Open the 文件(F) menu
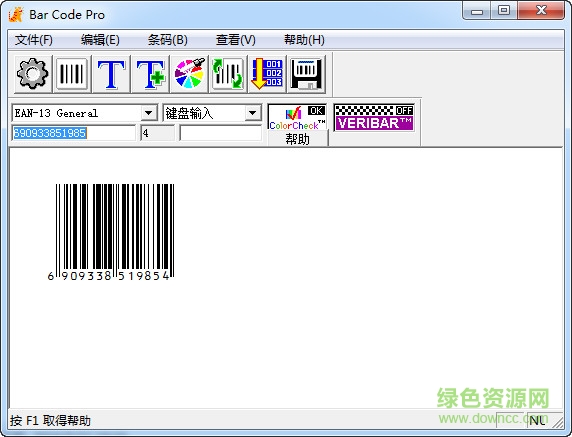The height and width of the screenshot is (437, 572). (x=34, y=40)
